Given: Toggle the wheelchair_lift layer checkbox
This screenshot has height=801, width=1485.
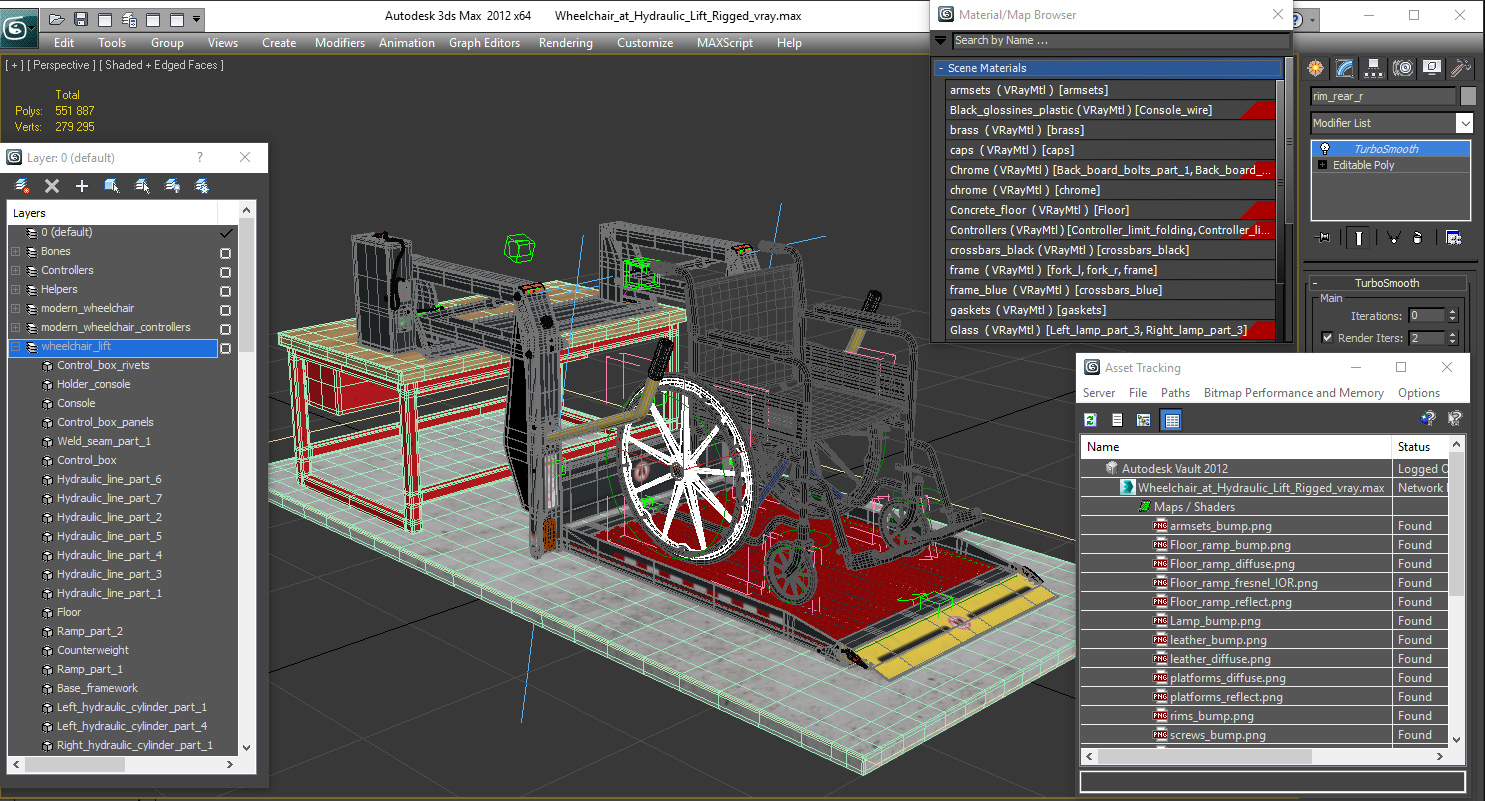Looking at the screenshot, I should pos(225,348).
